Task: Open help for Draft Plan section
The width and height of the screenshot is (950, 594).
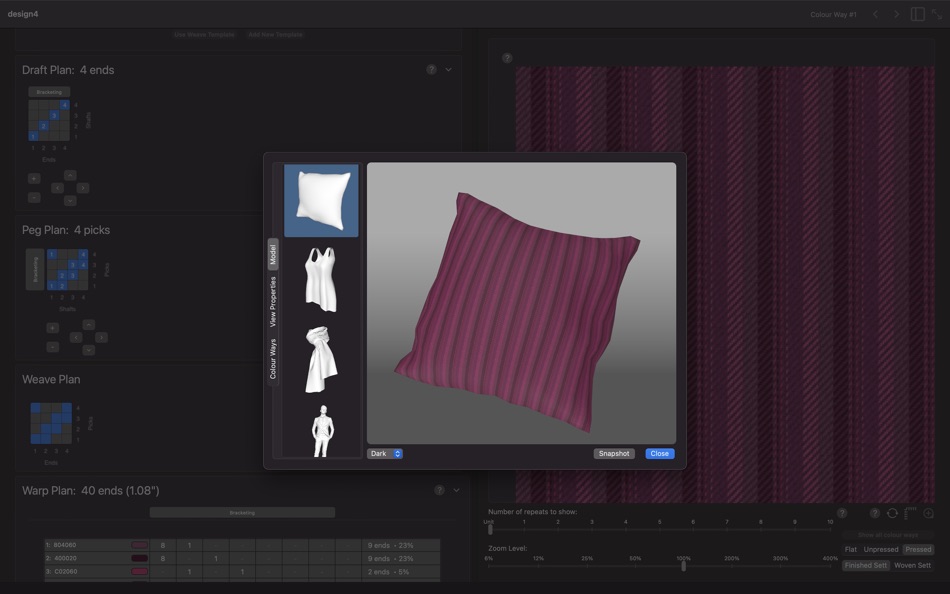Action: point(431,70)
